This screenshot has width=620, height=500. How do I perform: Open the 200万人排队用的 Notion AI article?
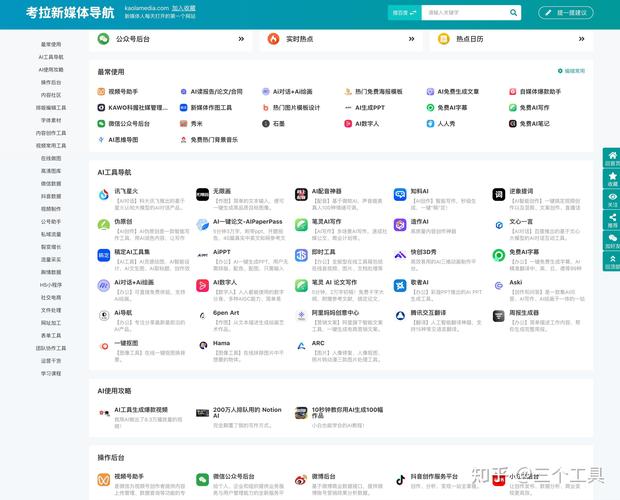coord(247,412)
